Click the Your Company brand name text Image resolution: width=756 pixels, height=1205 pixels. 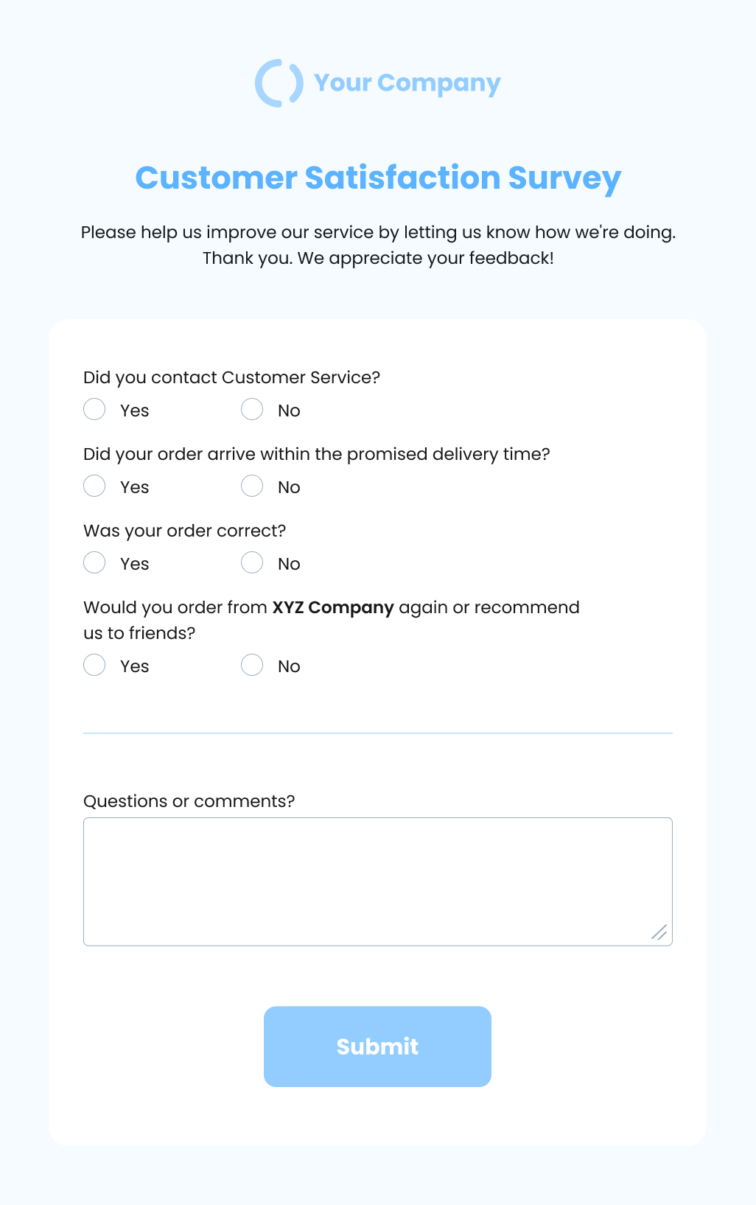407,83
